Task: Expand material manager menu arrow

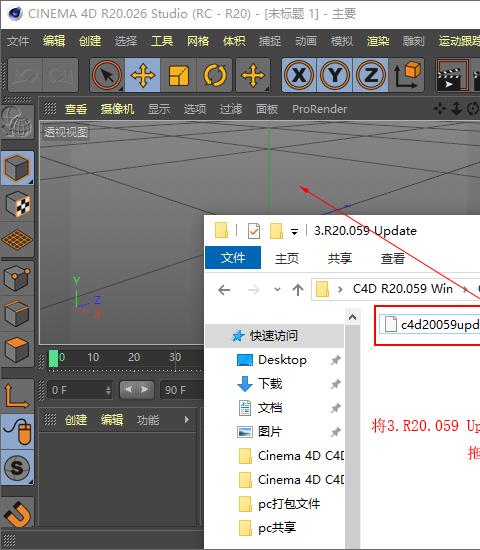Action: click(x=187, y=420)
